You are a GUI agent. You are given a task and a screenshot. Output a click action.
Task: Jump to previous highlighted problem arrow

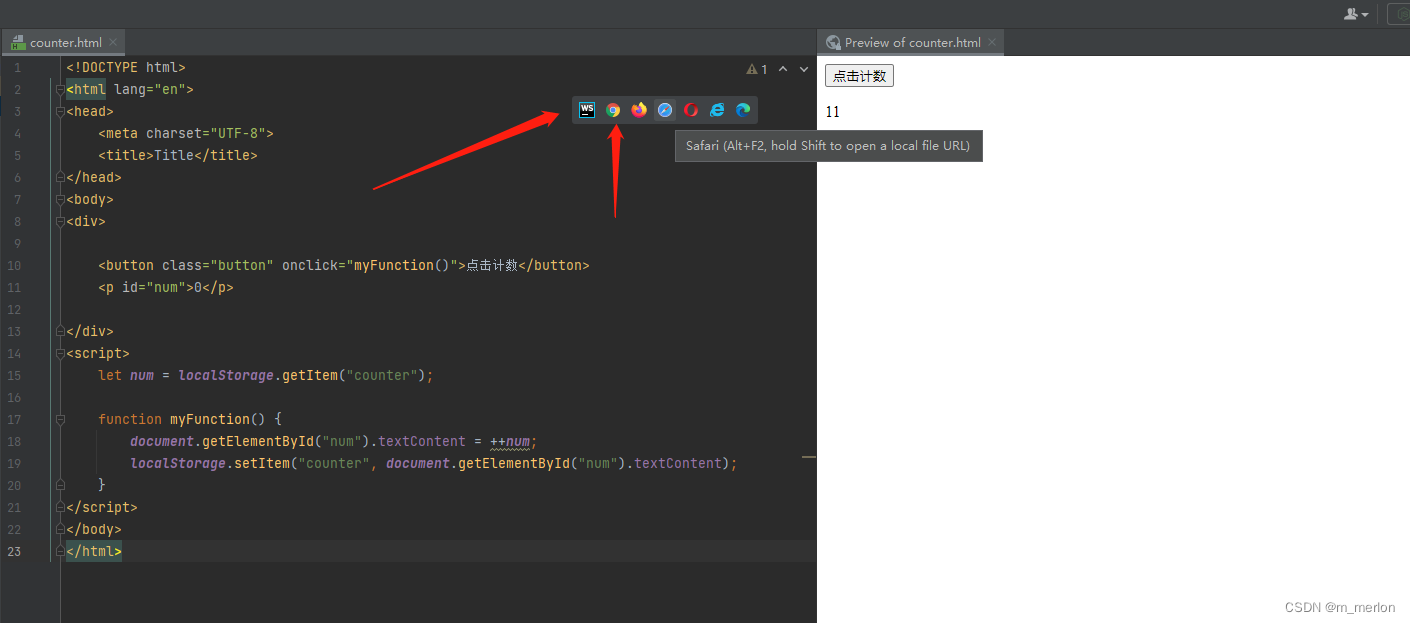tap(783, 69)
